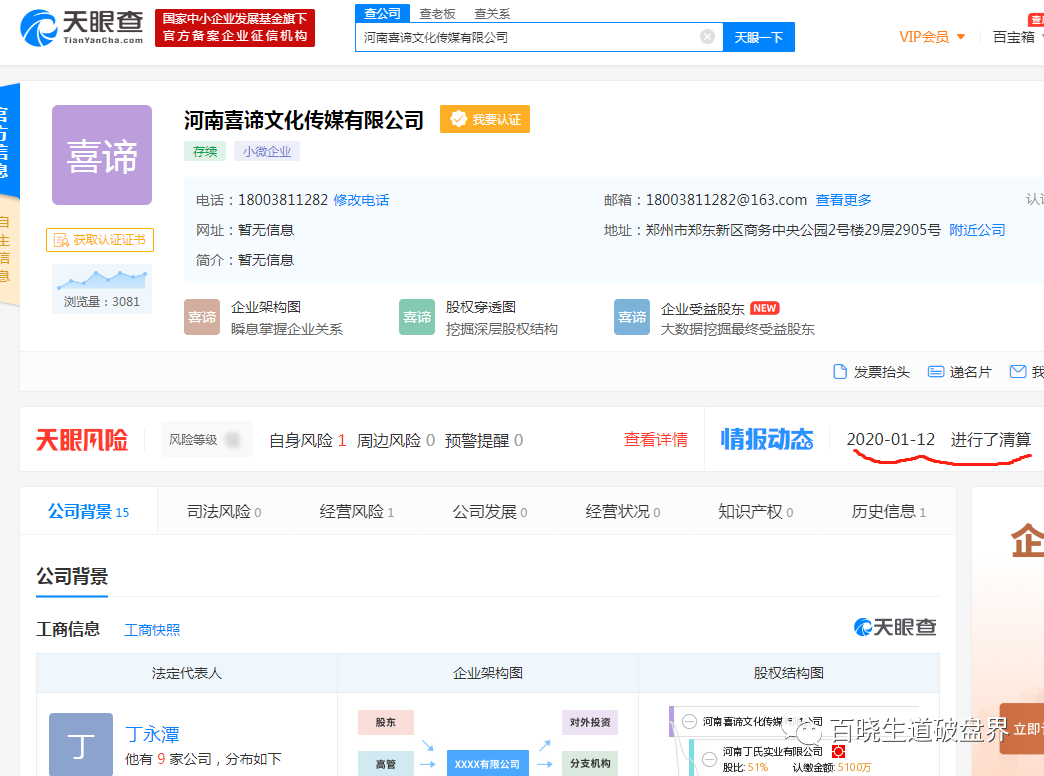1044x776 pixels.
Task: Click the 对外投资 box in structure diagram
Action: [x=590, y=722]
